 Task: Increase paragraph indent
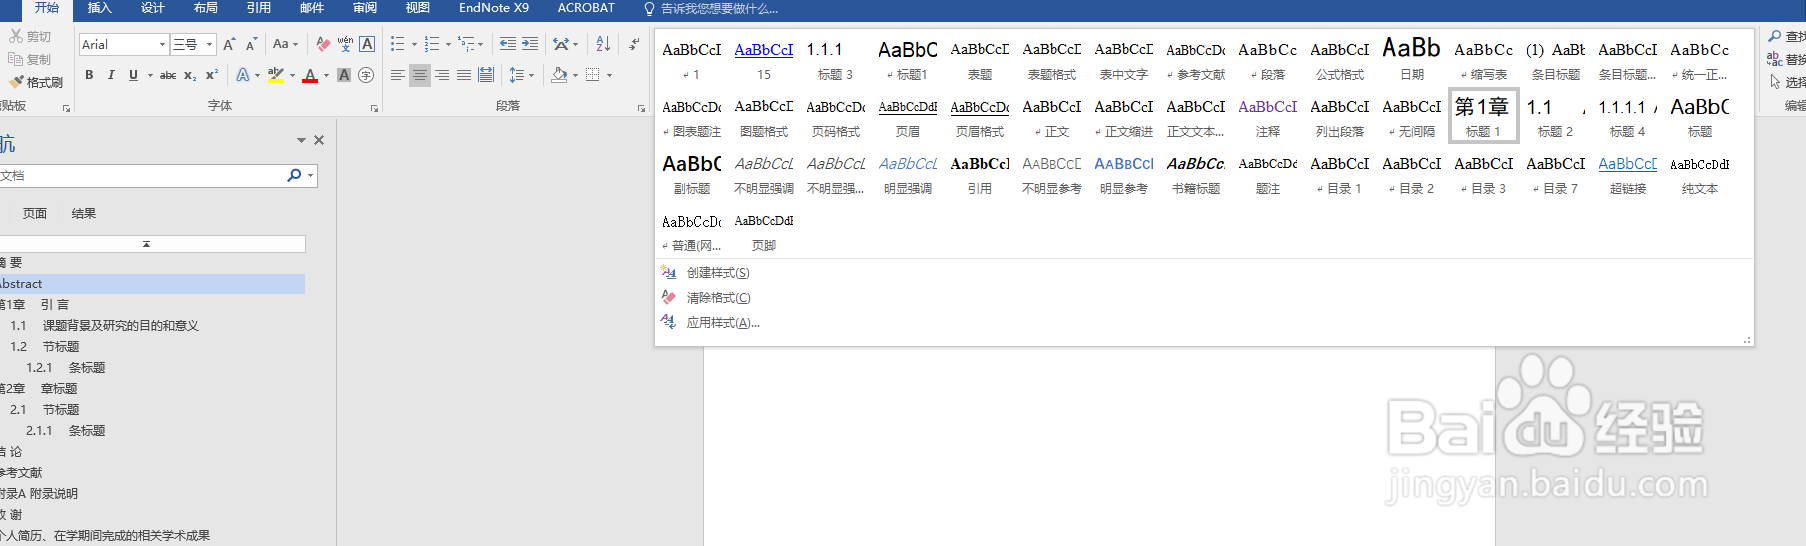[530, 44]
